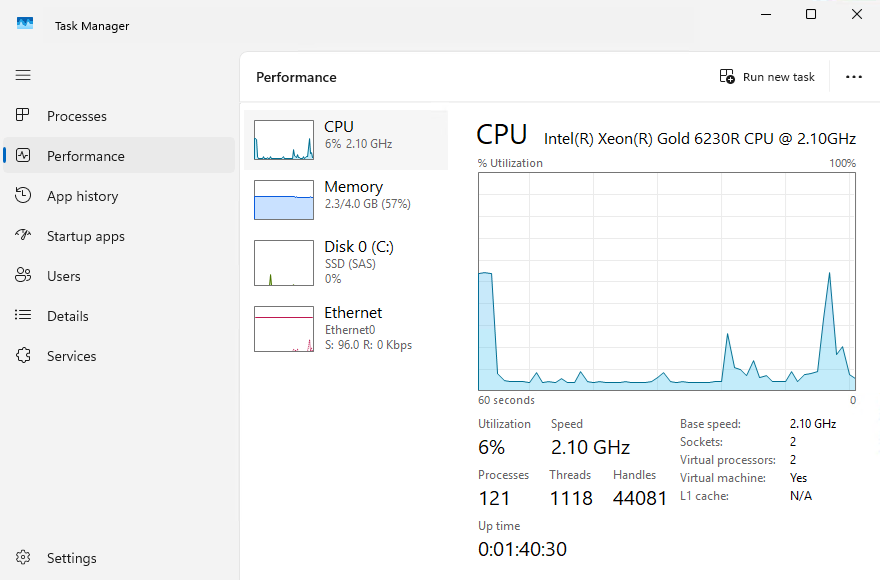
Task: Open Task Manager Settings gear
Action: pos(22,558)
